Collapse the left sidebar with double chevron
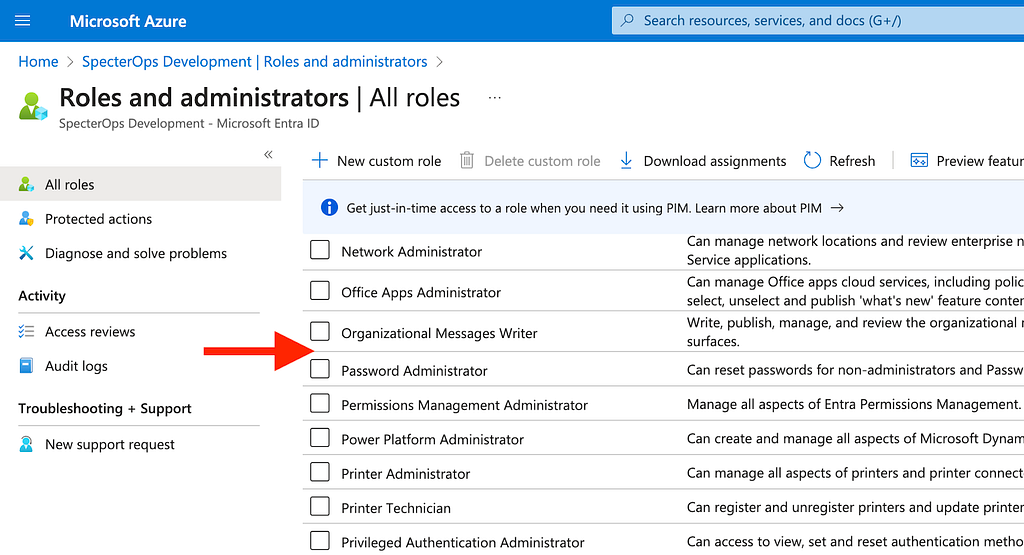The height and width of the screenshot is (555, 1024). 268,155
